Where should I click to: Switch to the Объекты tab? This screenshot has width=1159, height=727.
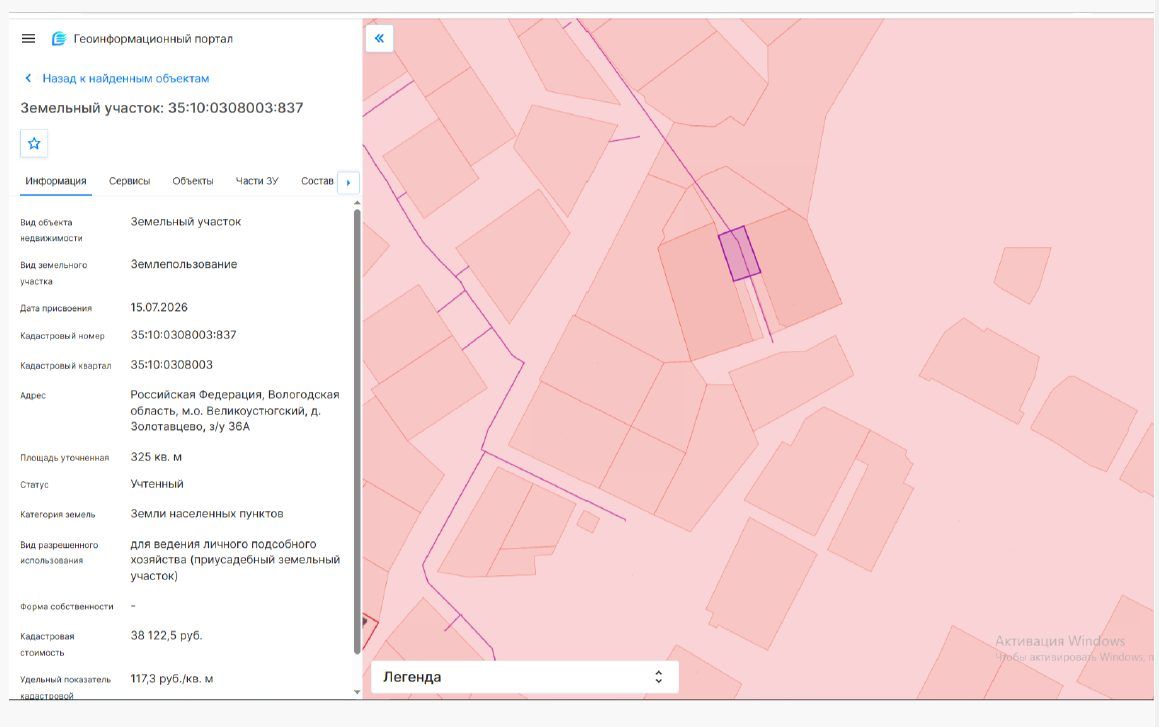(193, 181)
